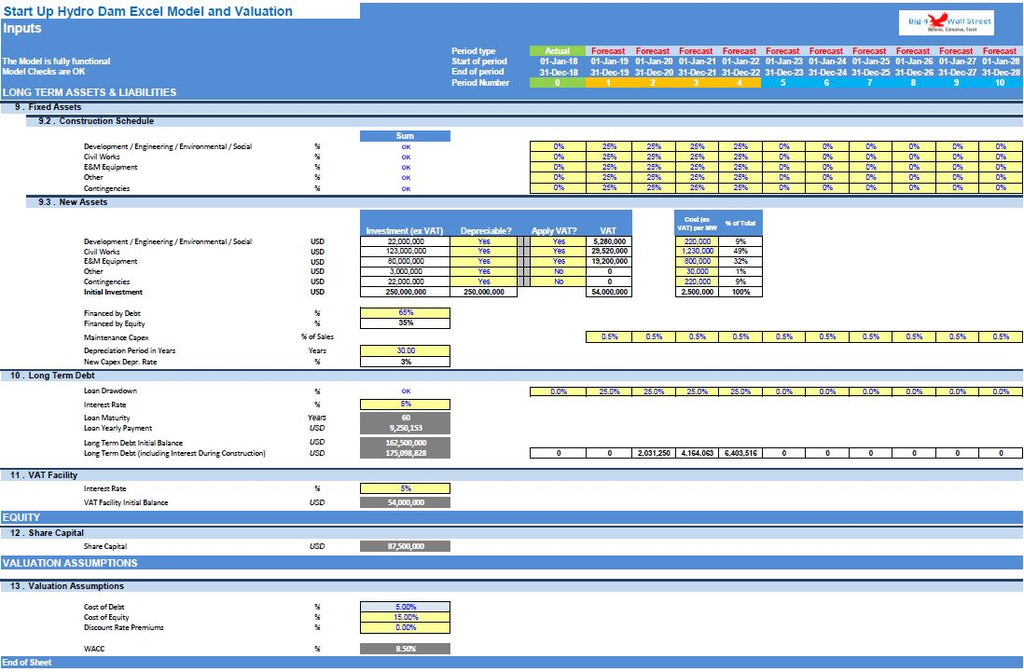Click the Financed by Debt 65% input
Image resolution: width=1024 pixels, height=672 pixels.
pyautogui.click(x=405, y=313)
